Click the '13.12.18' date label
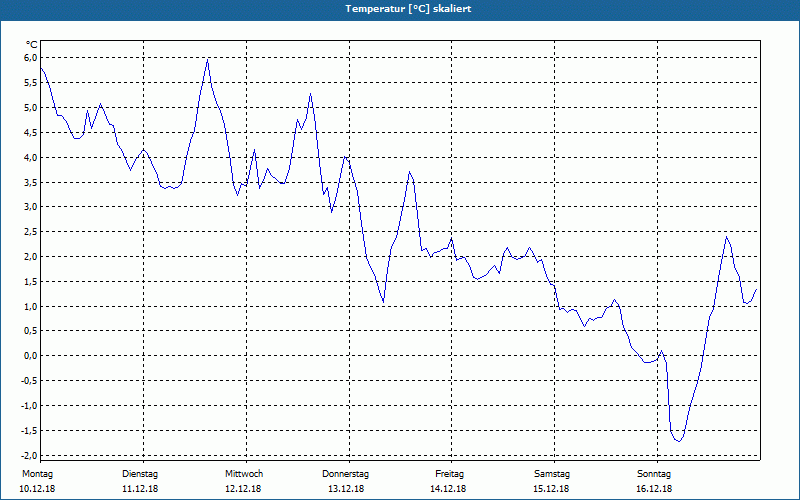The image size is (800, 500). 346,489
